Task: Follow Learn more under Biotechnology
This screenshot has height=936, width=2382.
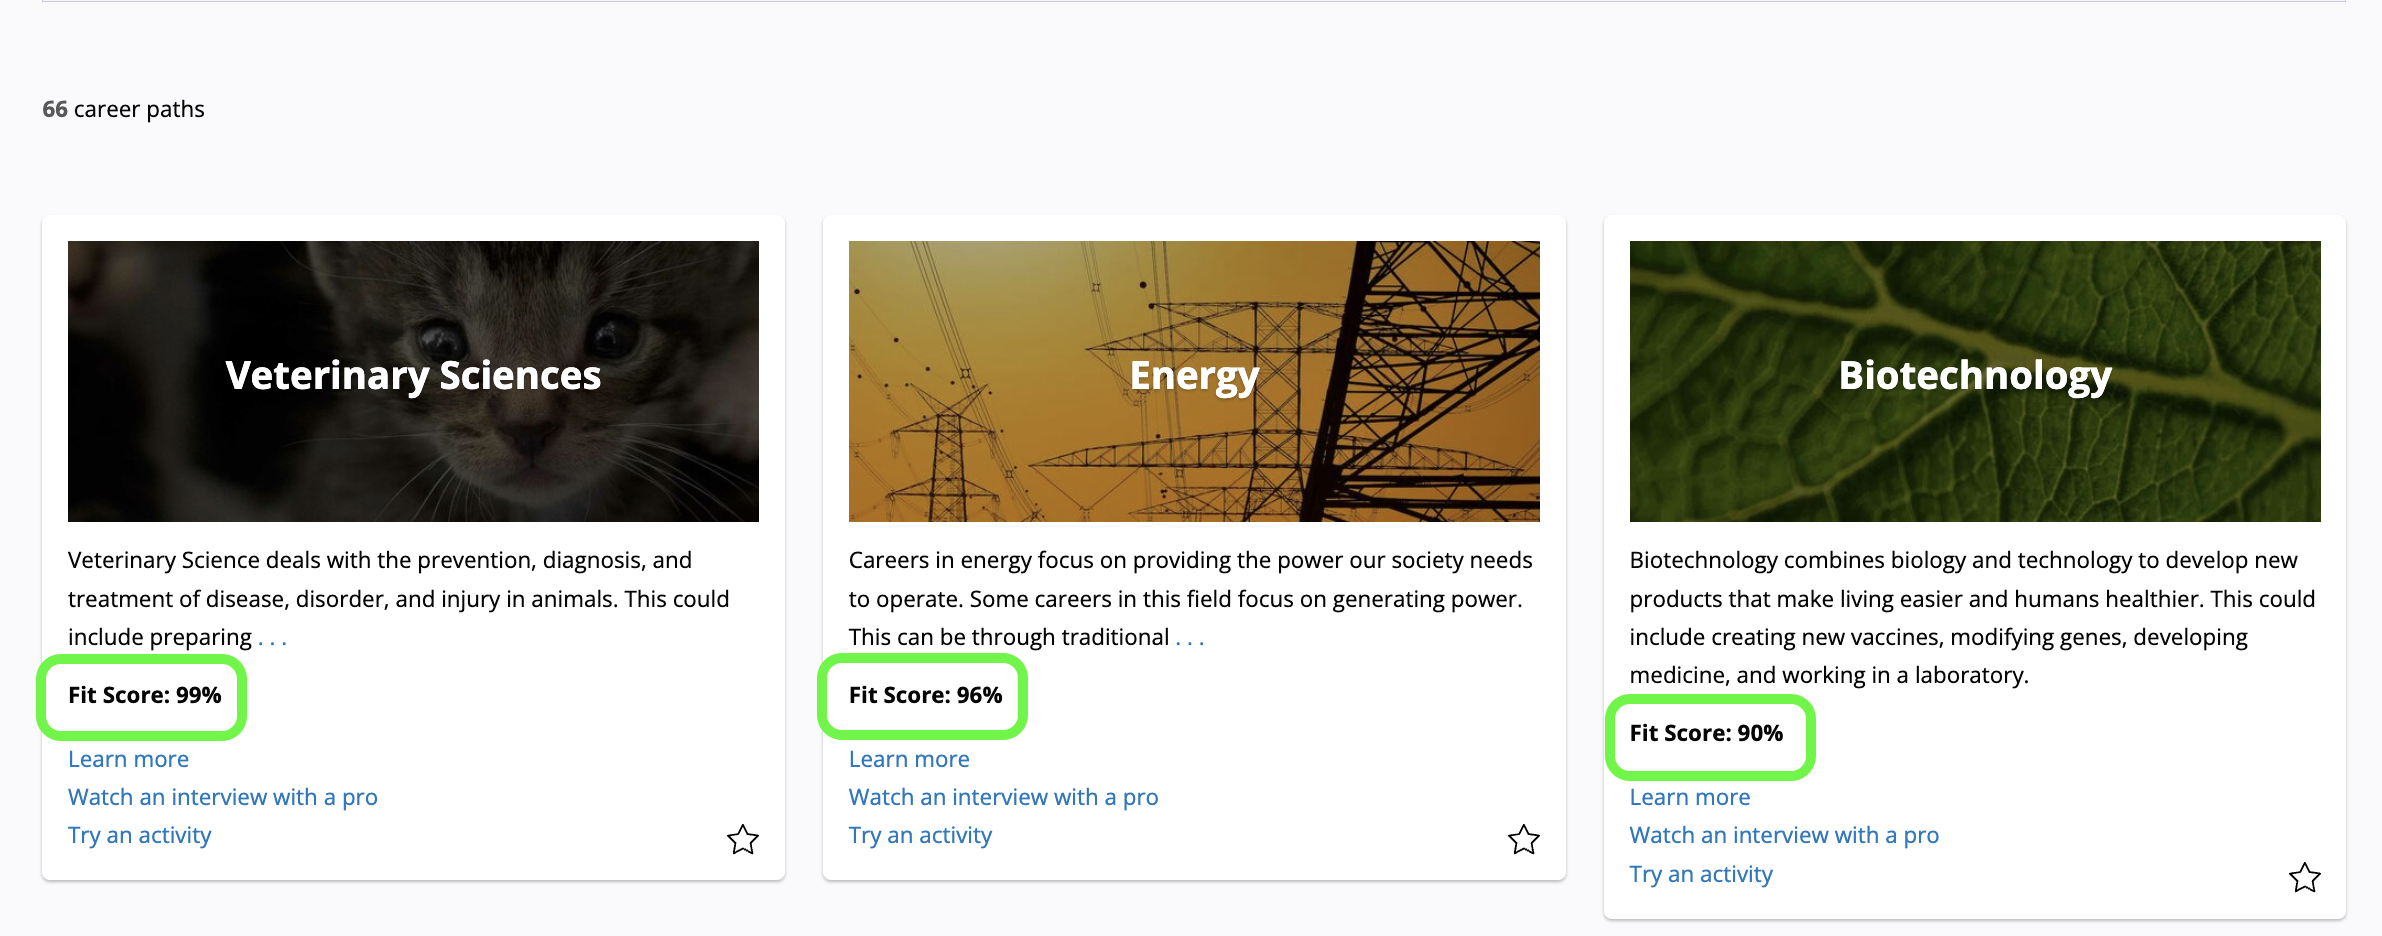Action: (x=1690, y=797)
